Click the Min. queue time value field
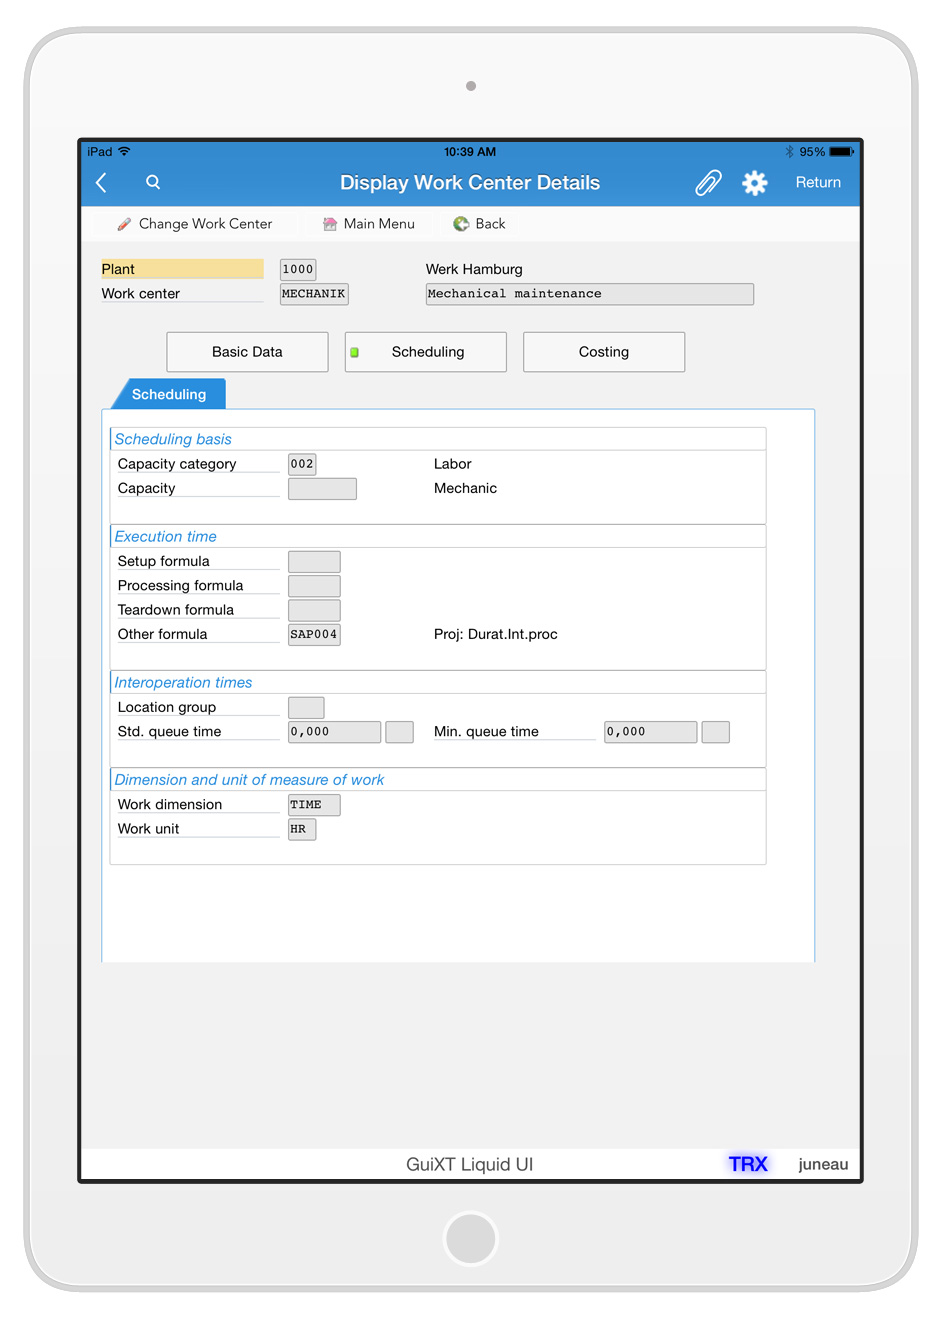Viewport: 946px width, 1329px height. tap(650, 732)
